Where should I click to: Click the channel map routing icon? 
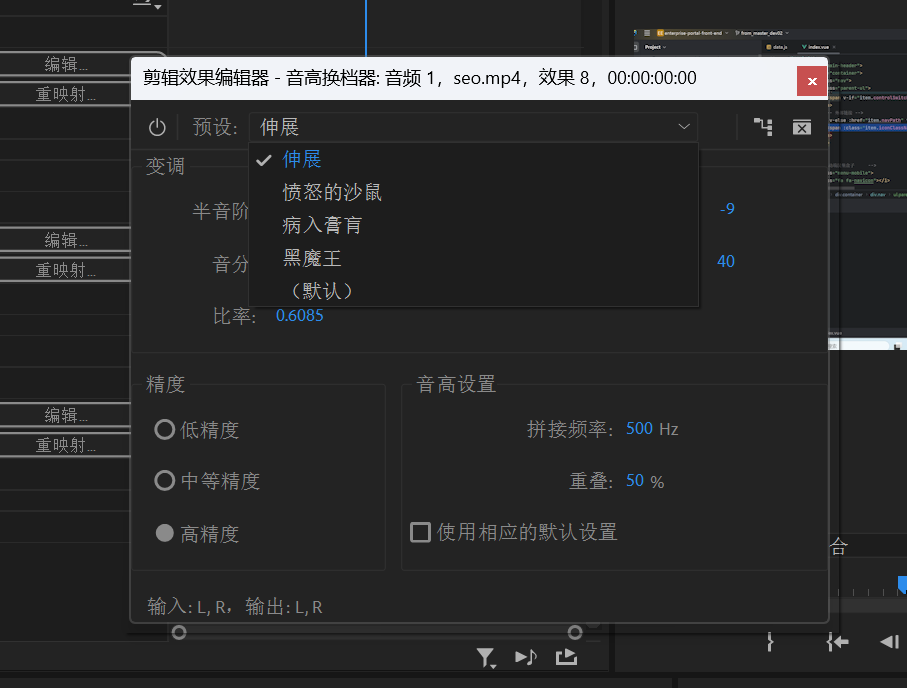[x=764, y=127]
